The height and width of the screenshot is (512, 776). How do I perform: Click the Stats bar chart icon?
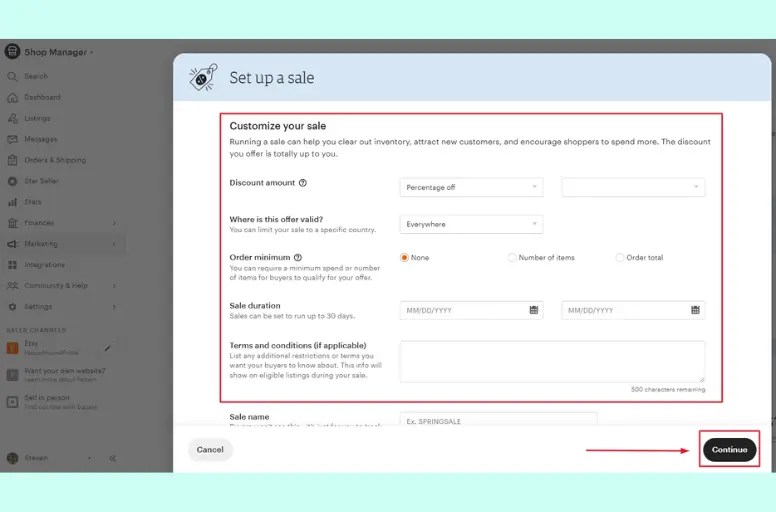tap(12, 202)
